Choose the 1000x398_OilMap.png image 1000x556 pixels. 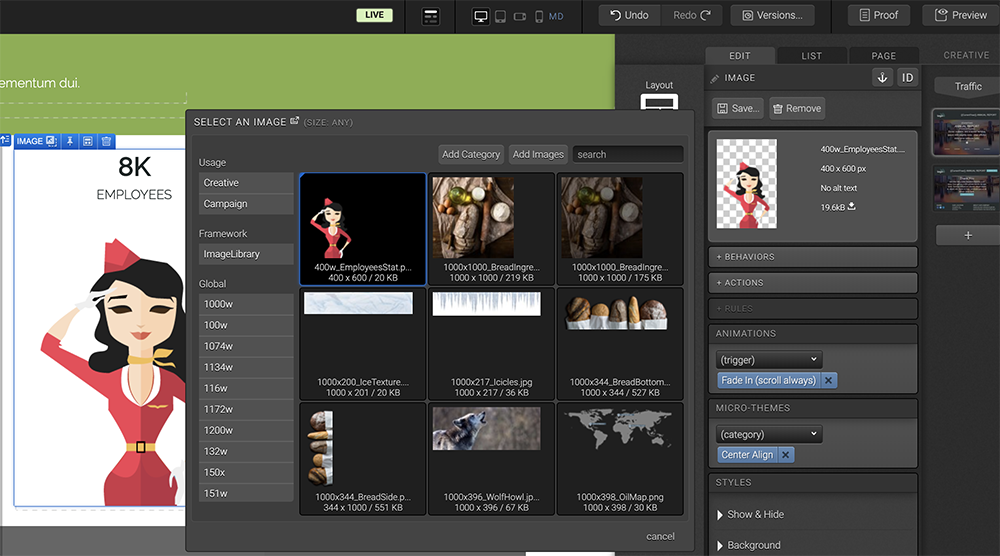point(620,458)
